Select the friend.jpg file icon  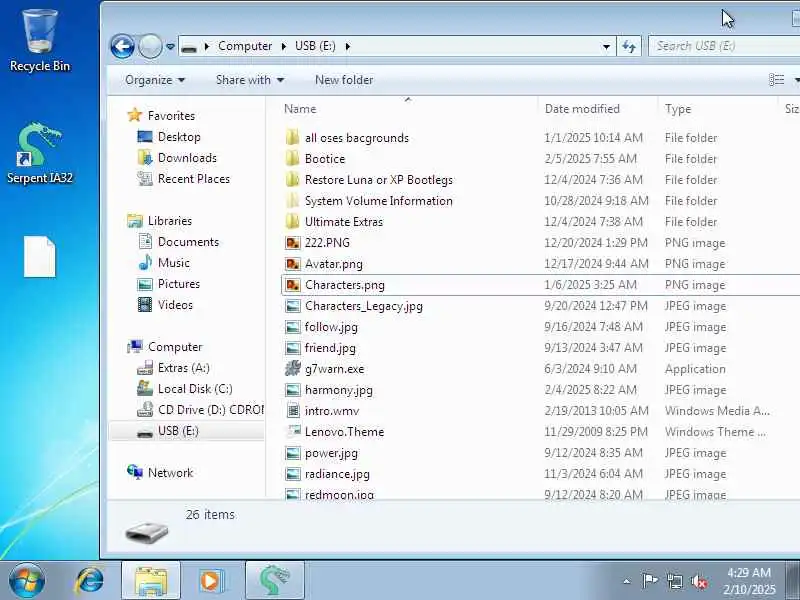[293, 347]
